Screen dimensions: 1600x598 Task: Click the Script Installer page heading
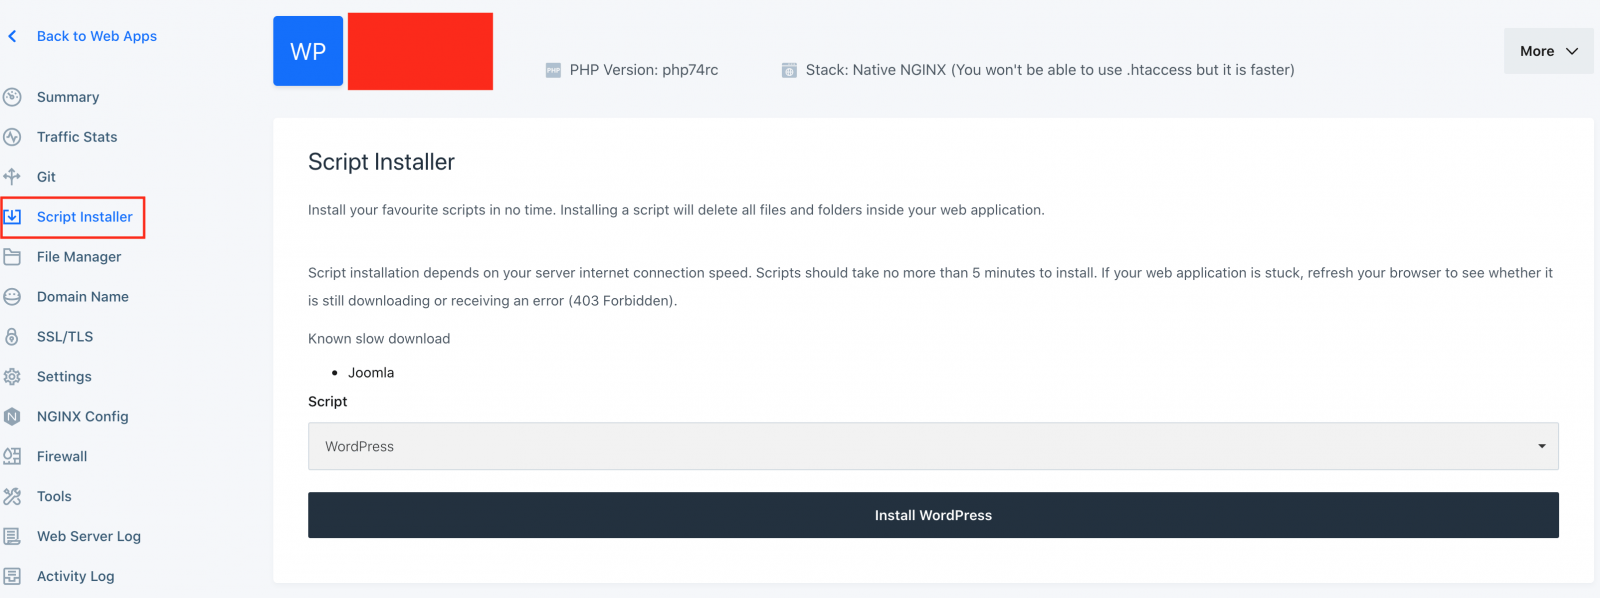pos(381,162)
